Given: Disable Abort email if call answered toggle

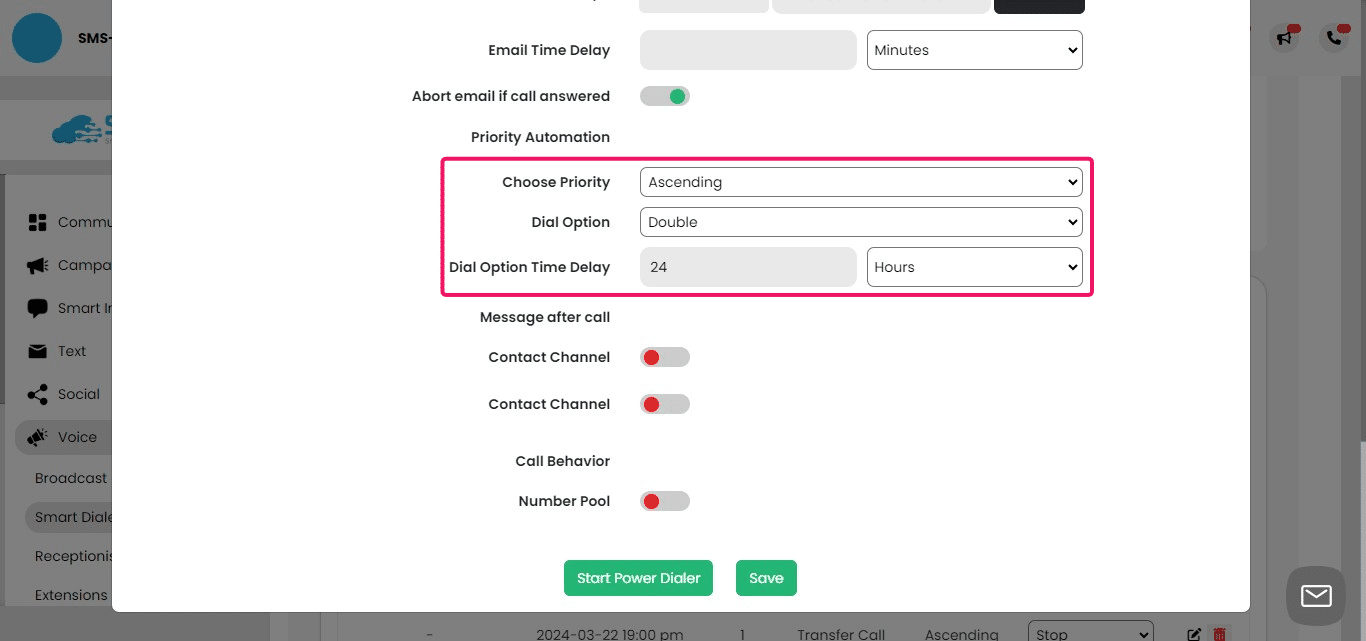Looking at the screenshot, I should click(665, 96).
